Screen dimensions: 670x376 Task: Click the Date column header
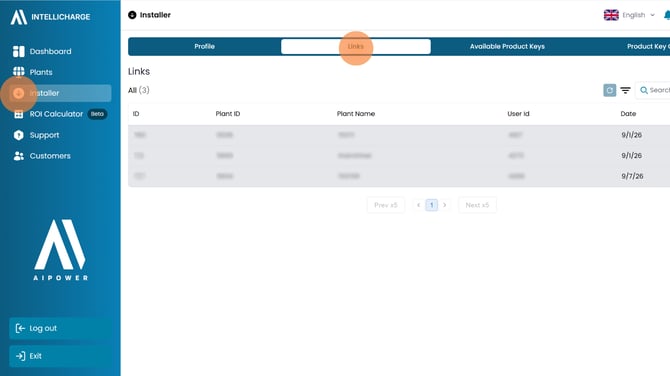click(628, 114)
